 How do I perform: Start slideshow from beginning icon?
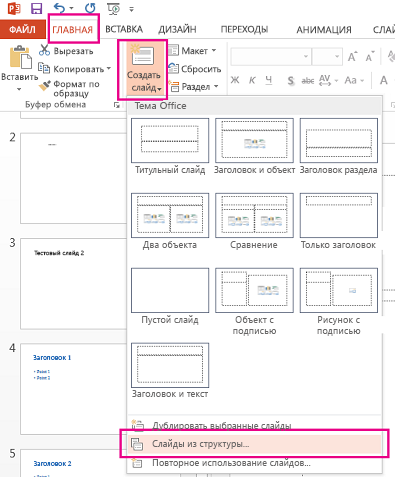[114, 9]
